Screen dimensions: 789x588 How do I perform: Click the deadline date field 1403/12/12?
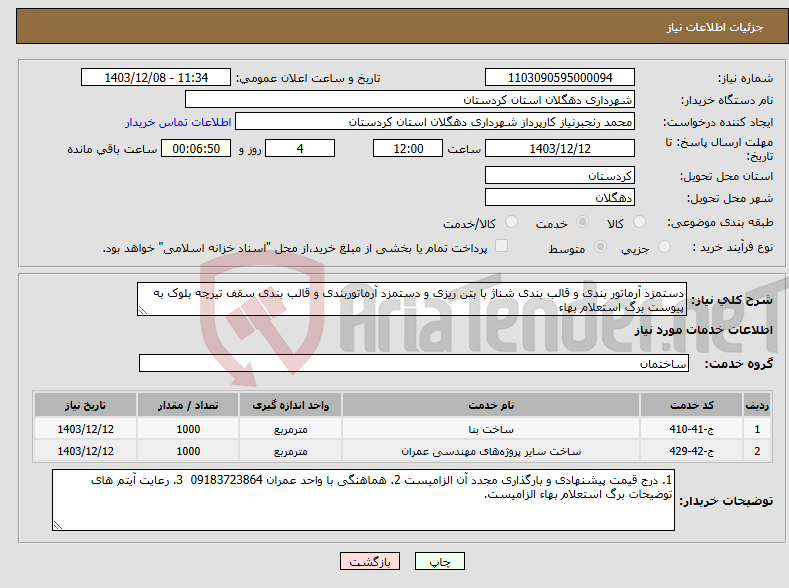(x=560, y=148)
